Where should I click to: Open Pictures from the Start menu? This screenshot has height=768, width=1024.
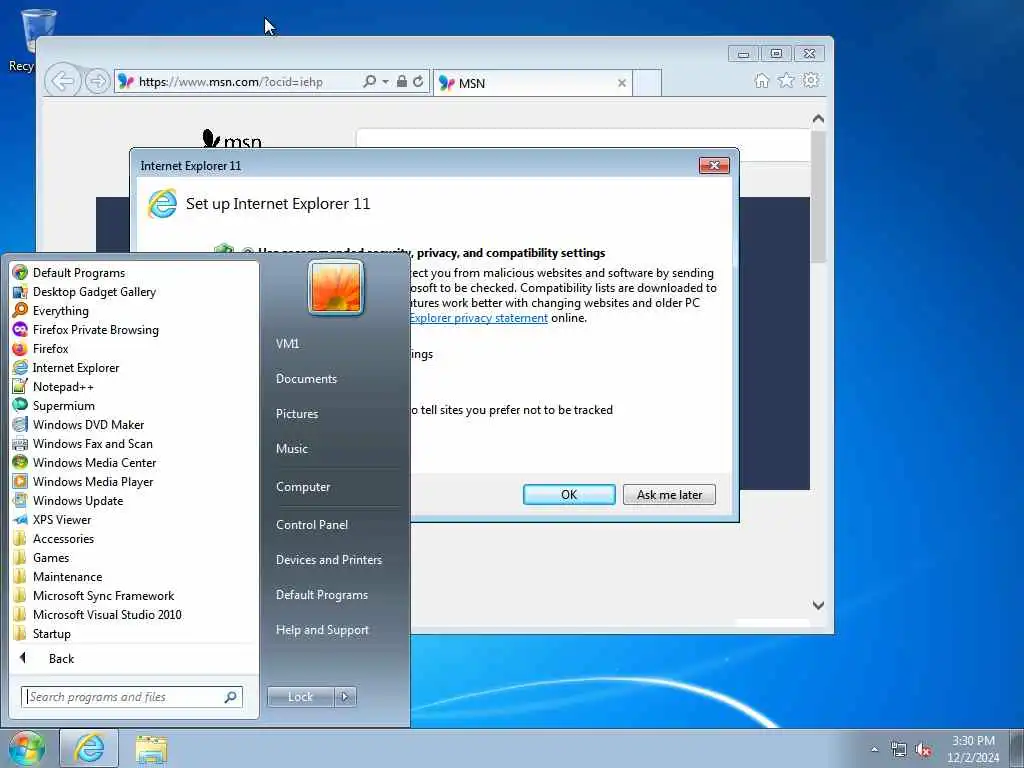297,414
